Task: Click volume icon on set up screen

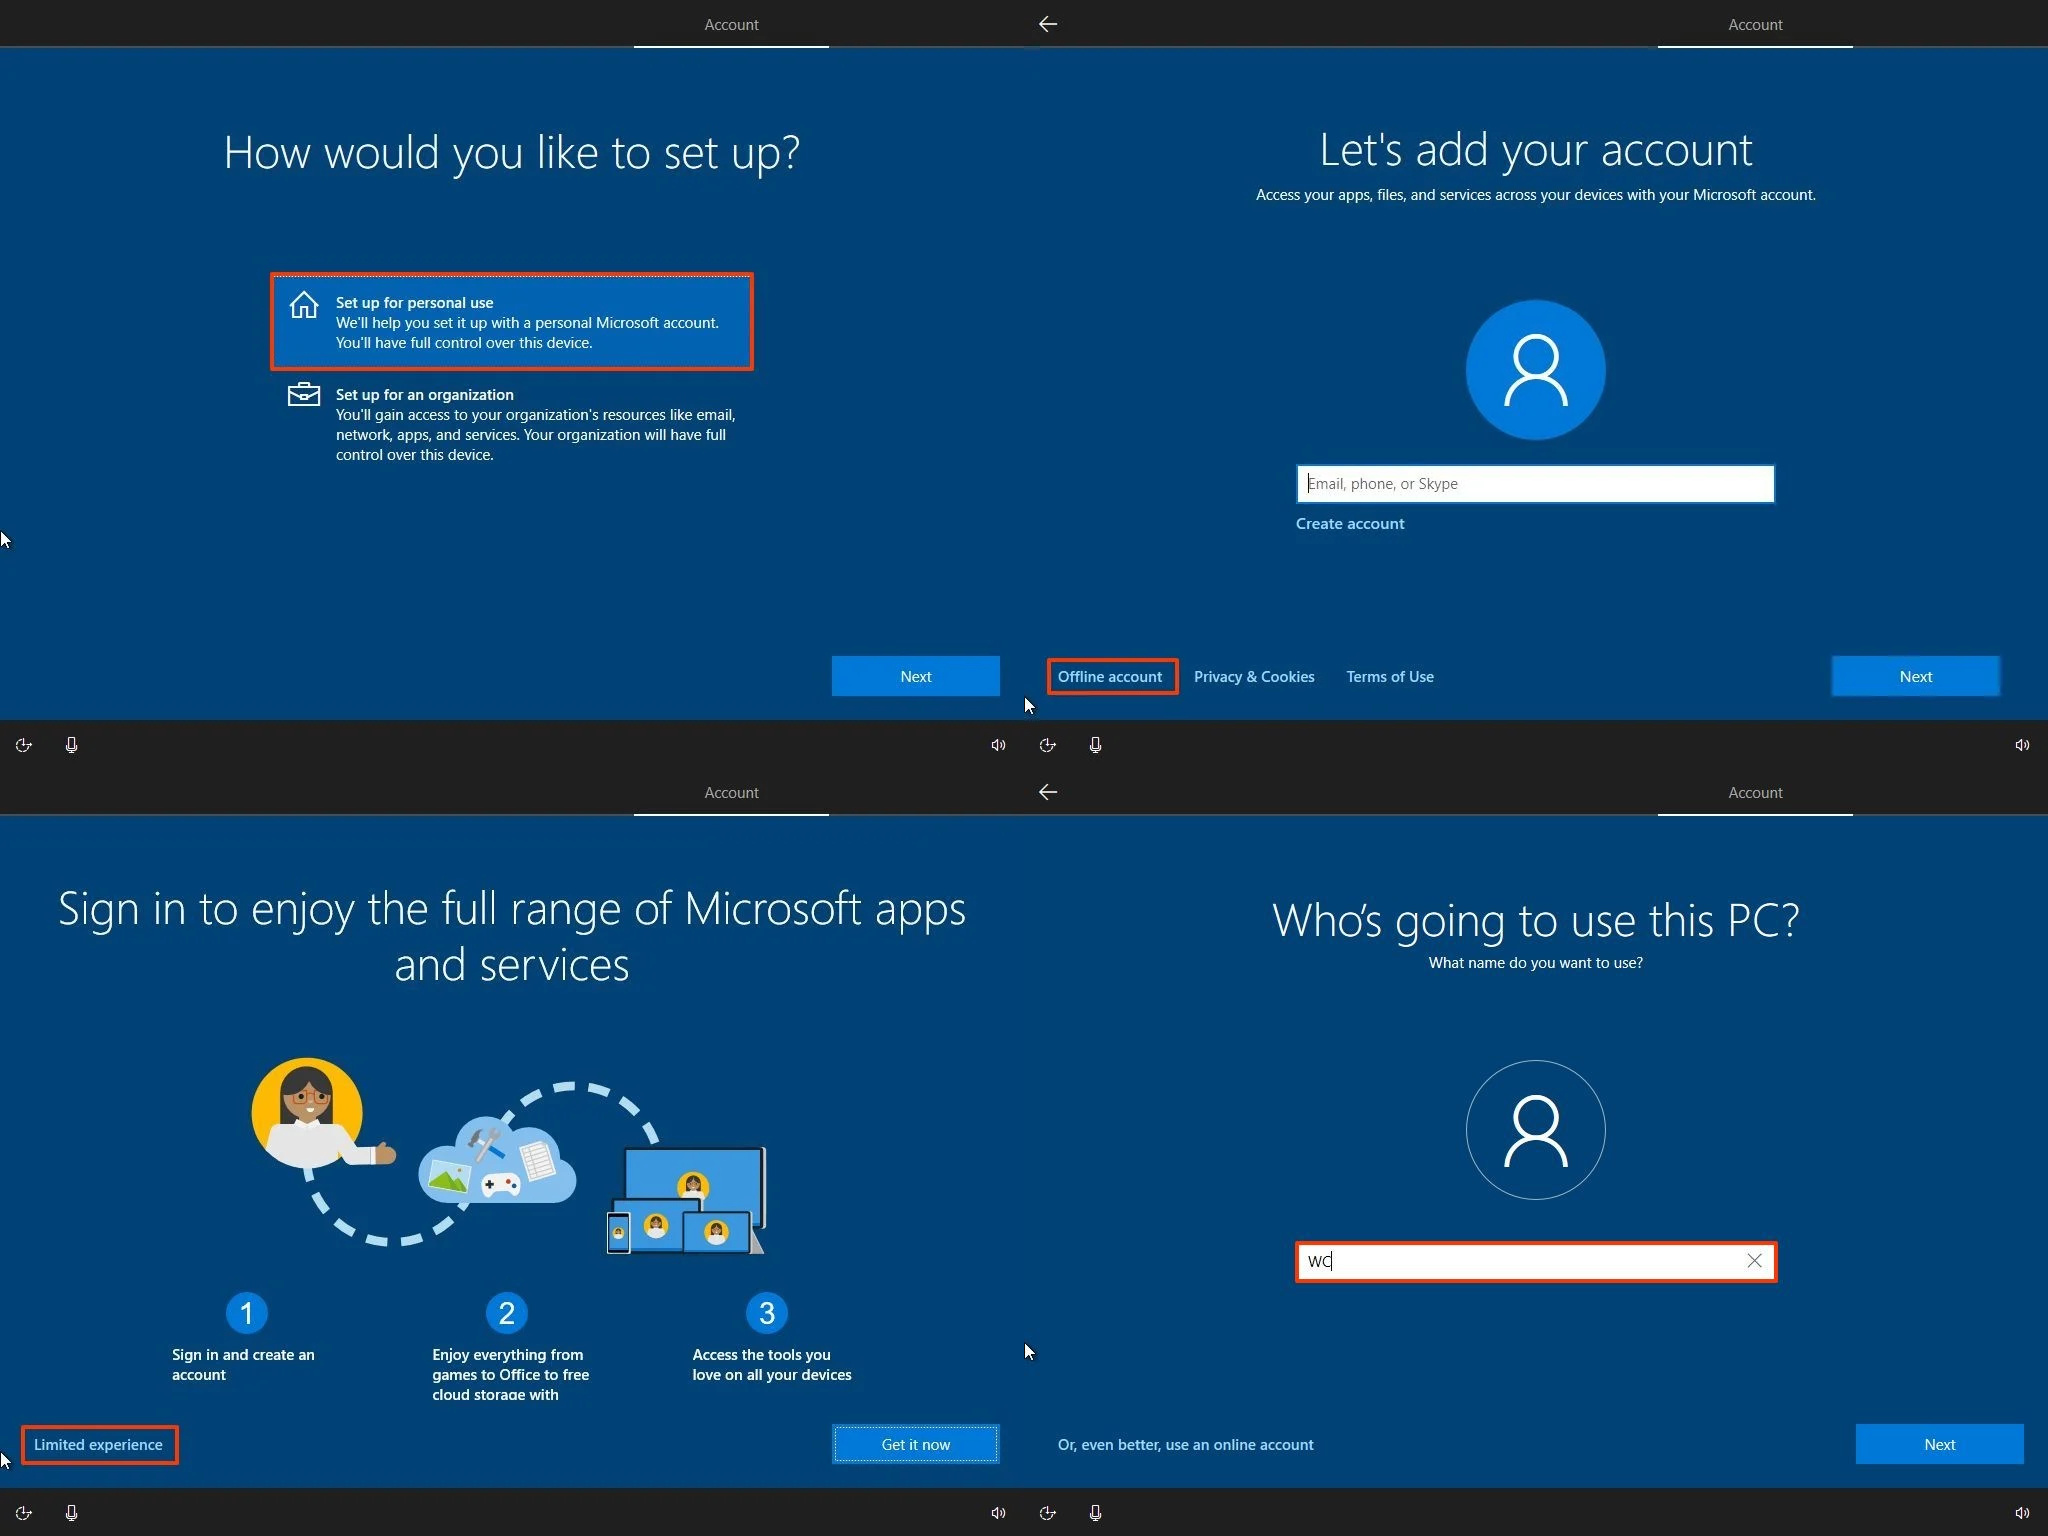Action: point(998,745)
